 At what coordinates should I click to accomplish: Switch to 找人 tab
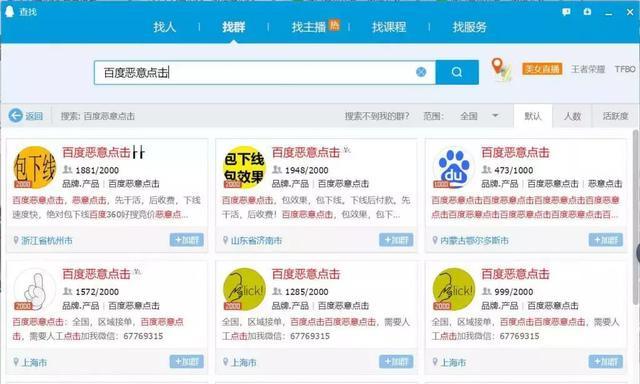point(164,27)
